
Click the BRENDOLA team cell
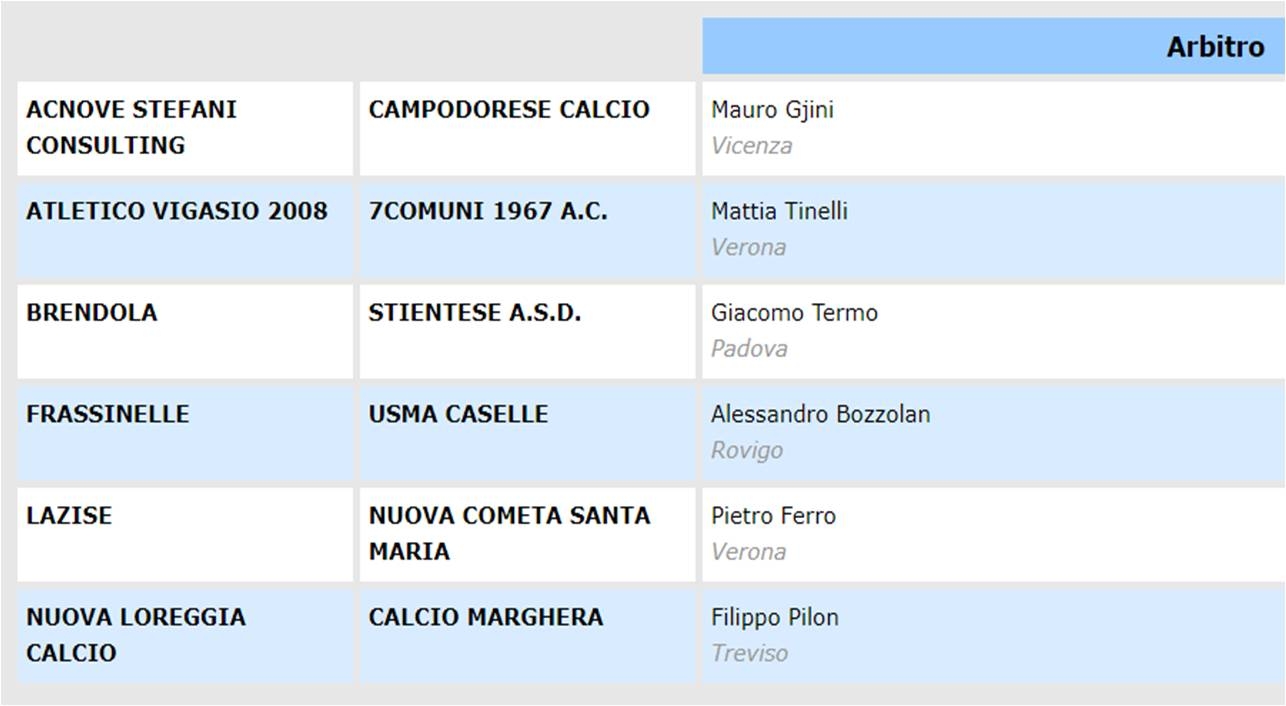click(185, 331)
